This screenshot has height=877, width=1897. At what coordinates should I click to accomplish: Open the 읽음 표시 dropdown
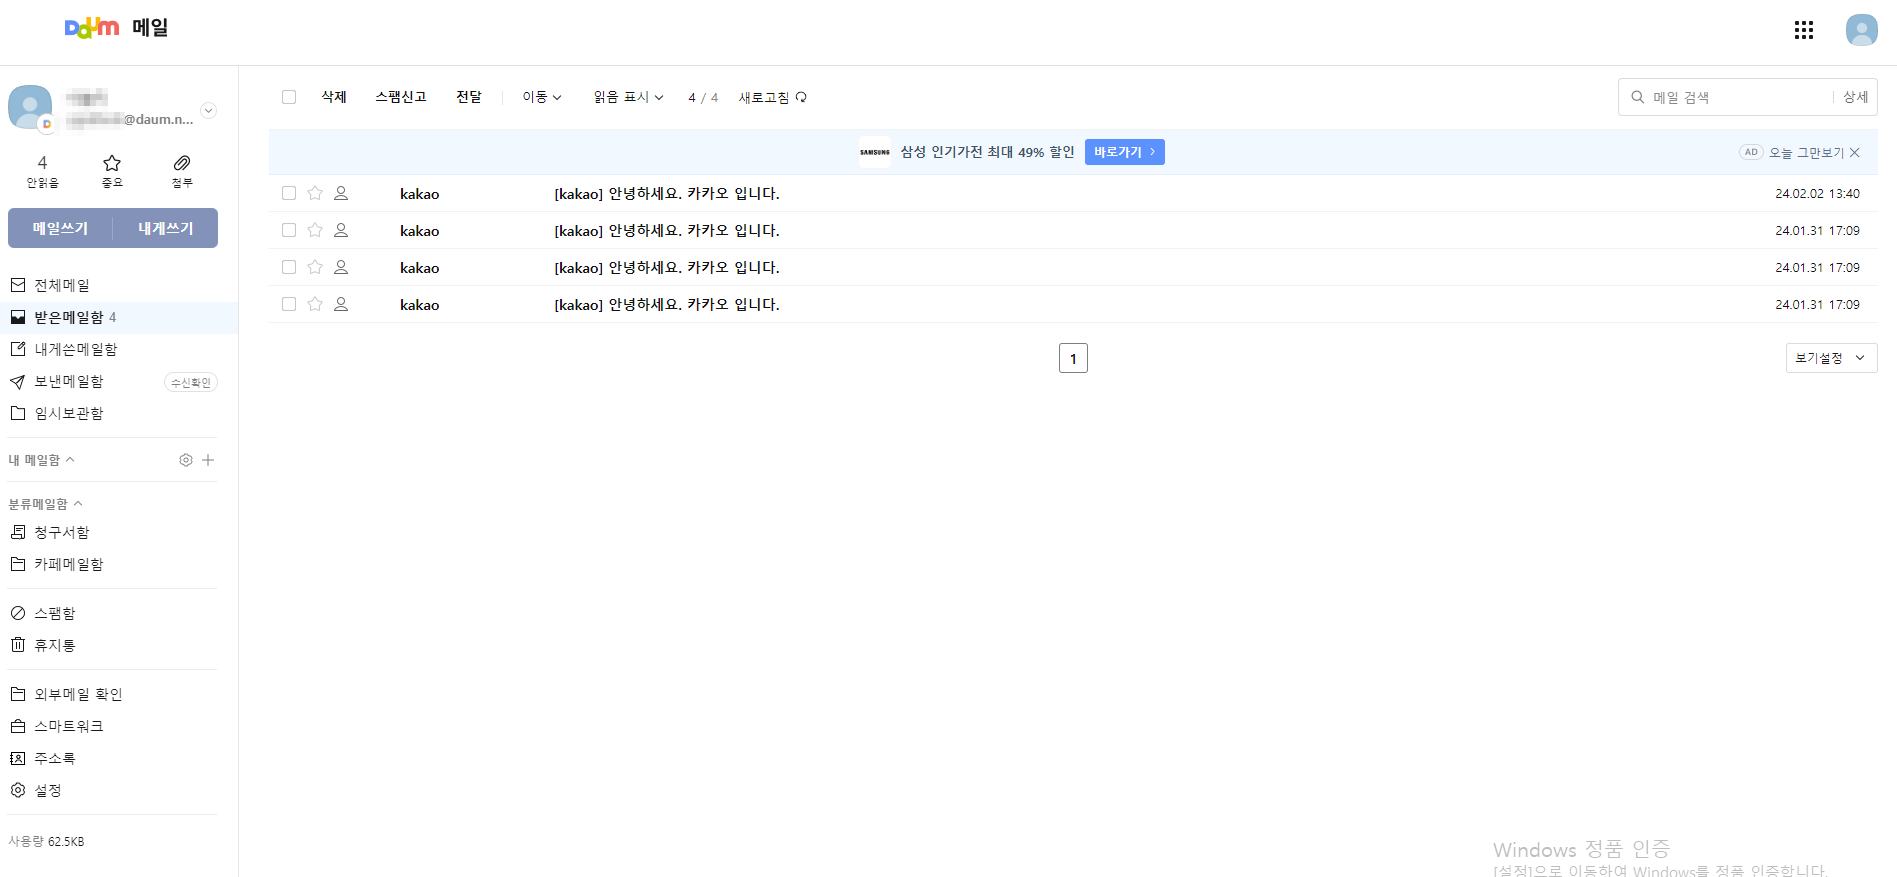(628, 97)
